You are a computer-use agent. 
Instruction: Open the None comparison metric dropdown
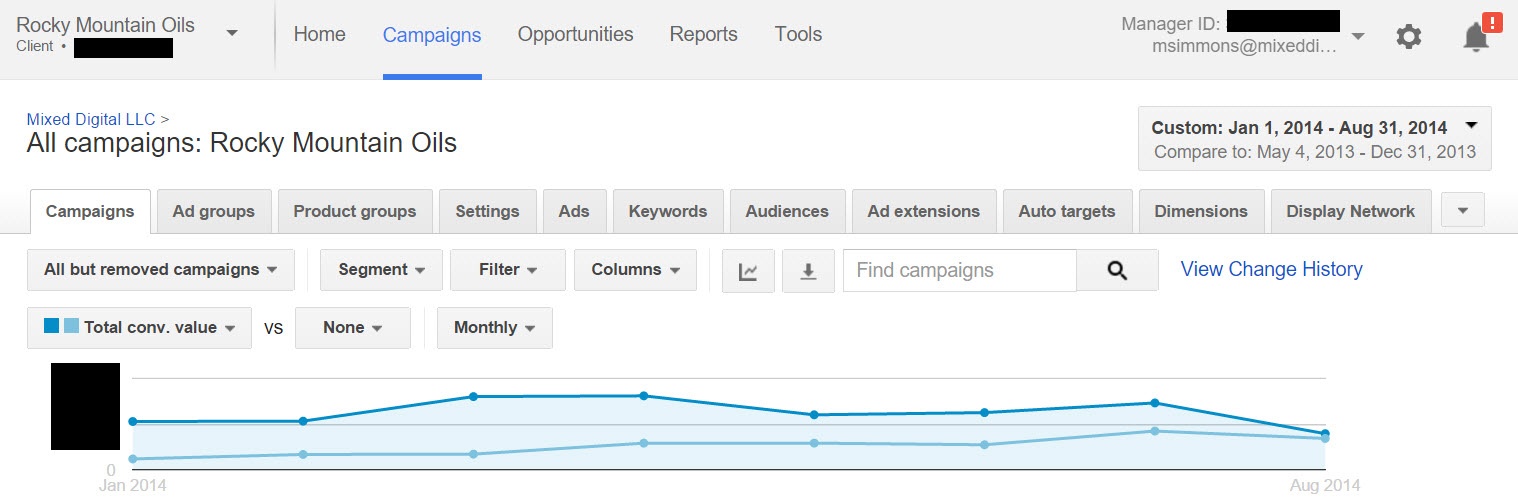pyautogui.click(x=353, y=328)
